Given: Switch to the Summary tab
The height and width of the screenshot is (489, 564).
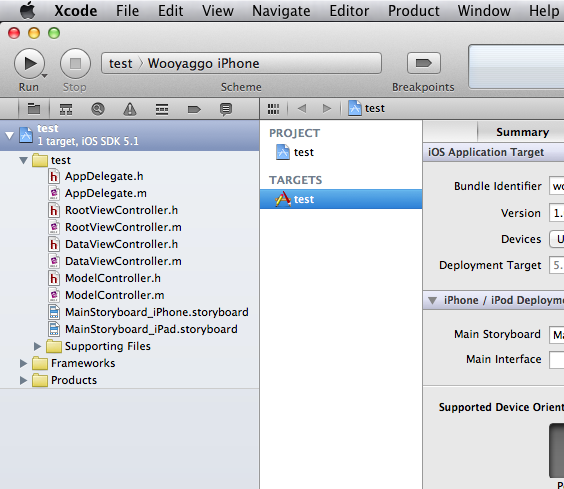Looking at the screenshot, I should click(522, 132).
